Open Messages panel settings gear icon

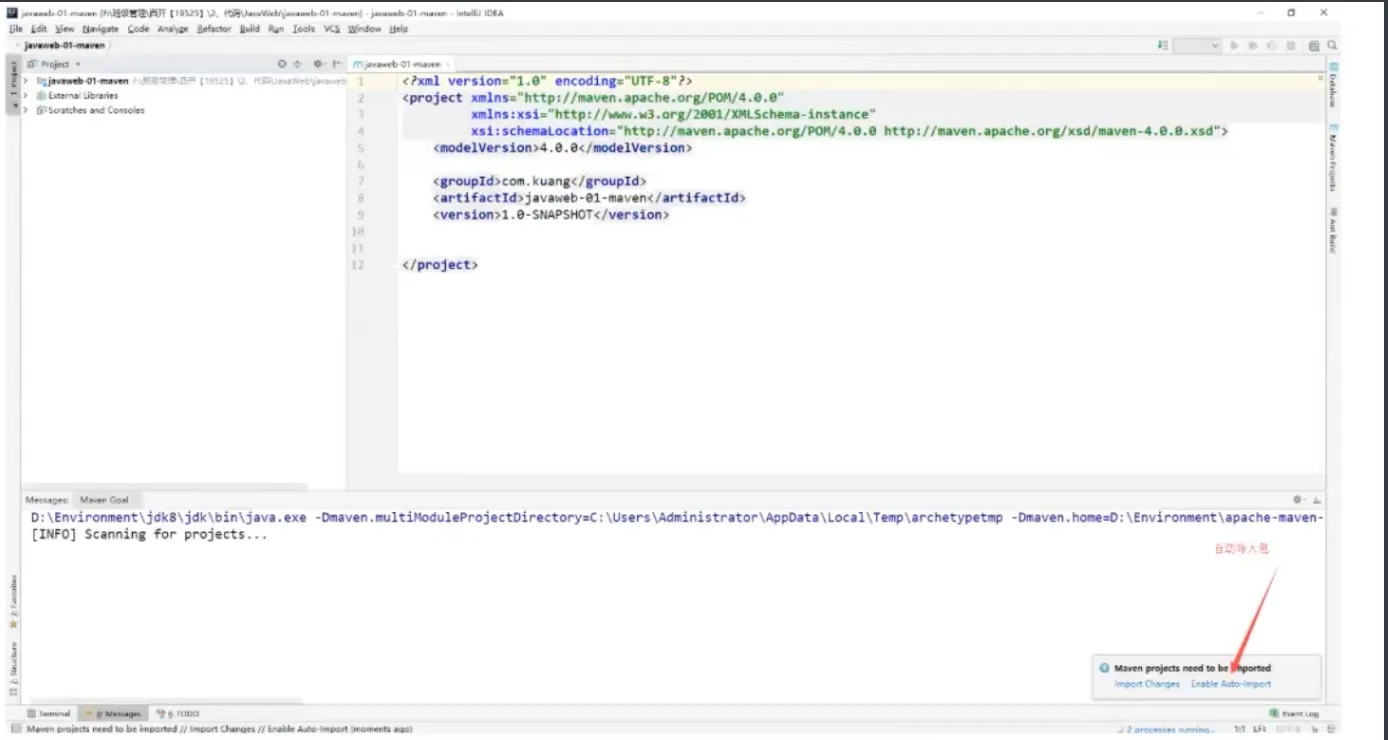tap(1298, 499)
